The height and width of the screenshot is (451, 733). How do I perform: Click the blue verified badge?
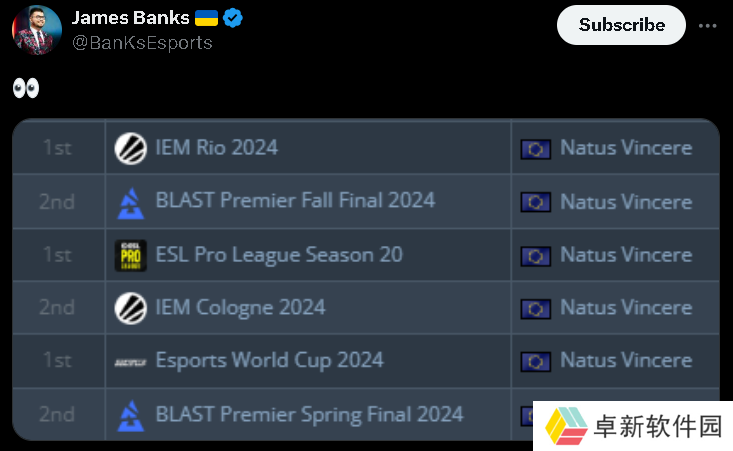(232, 18)
